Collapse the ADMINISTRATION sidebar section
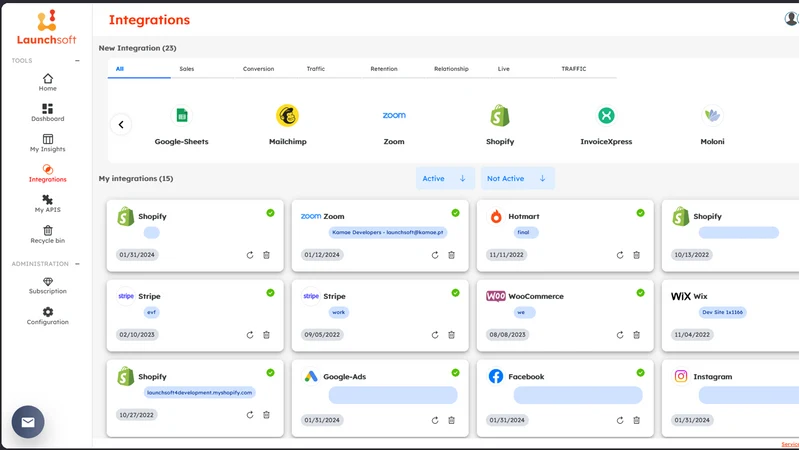The width and height of the screenshot is (800, 450). point(78,264)
